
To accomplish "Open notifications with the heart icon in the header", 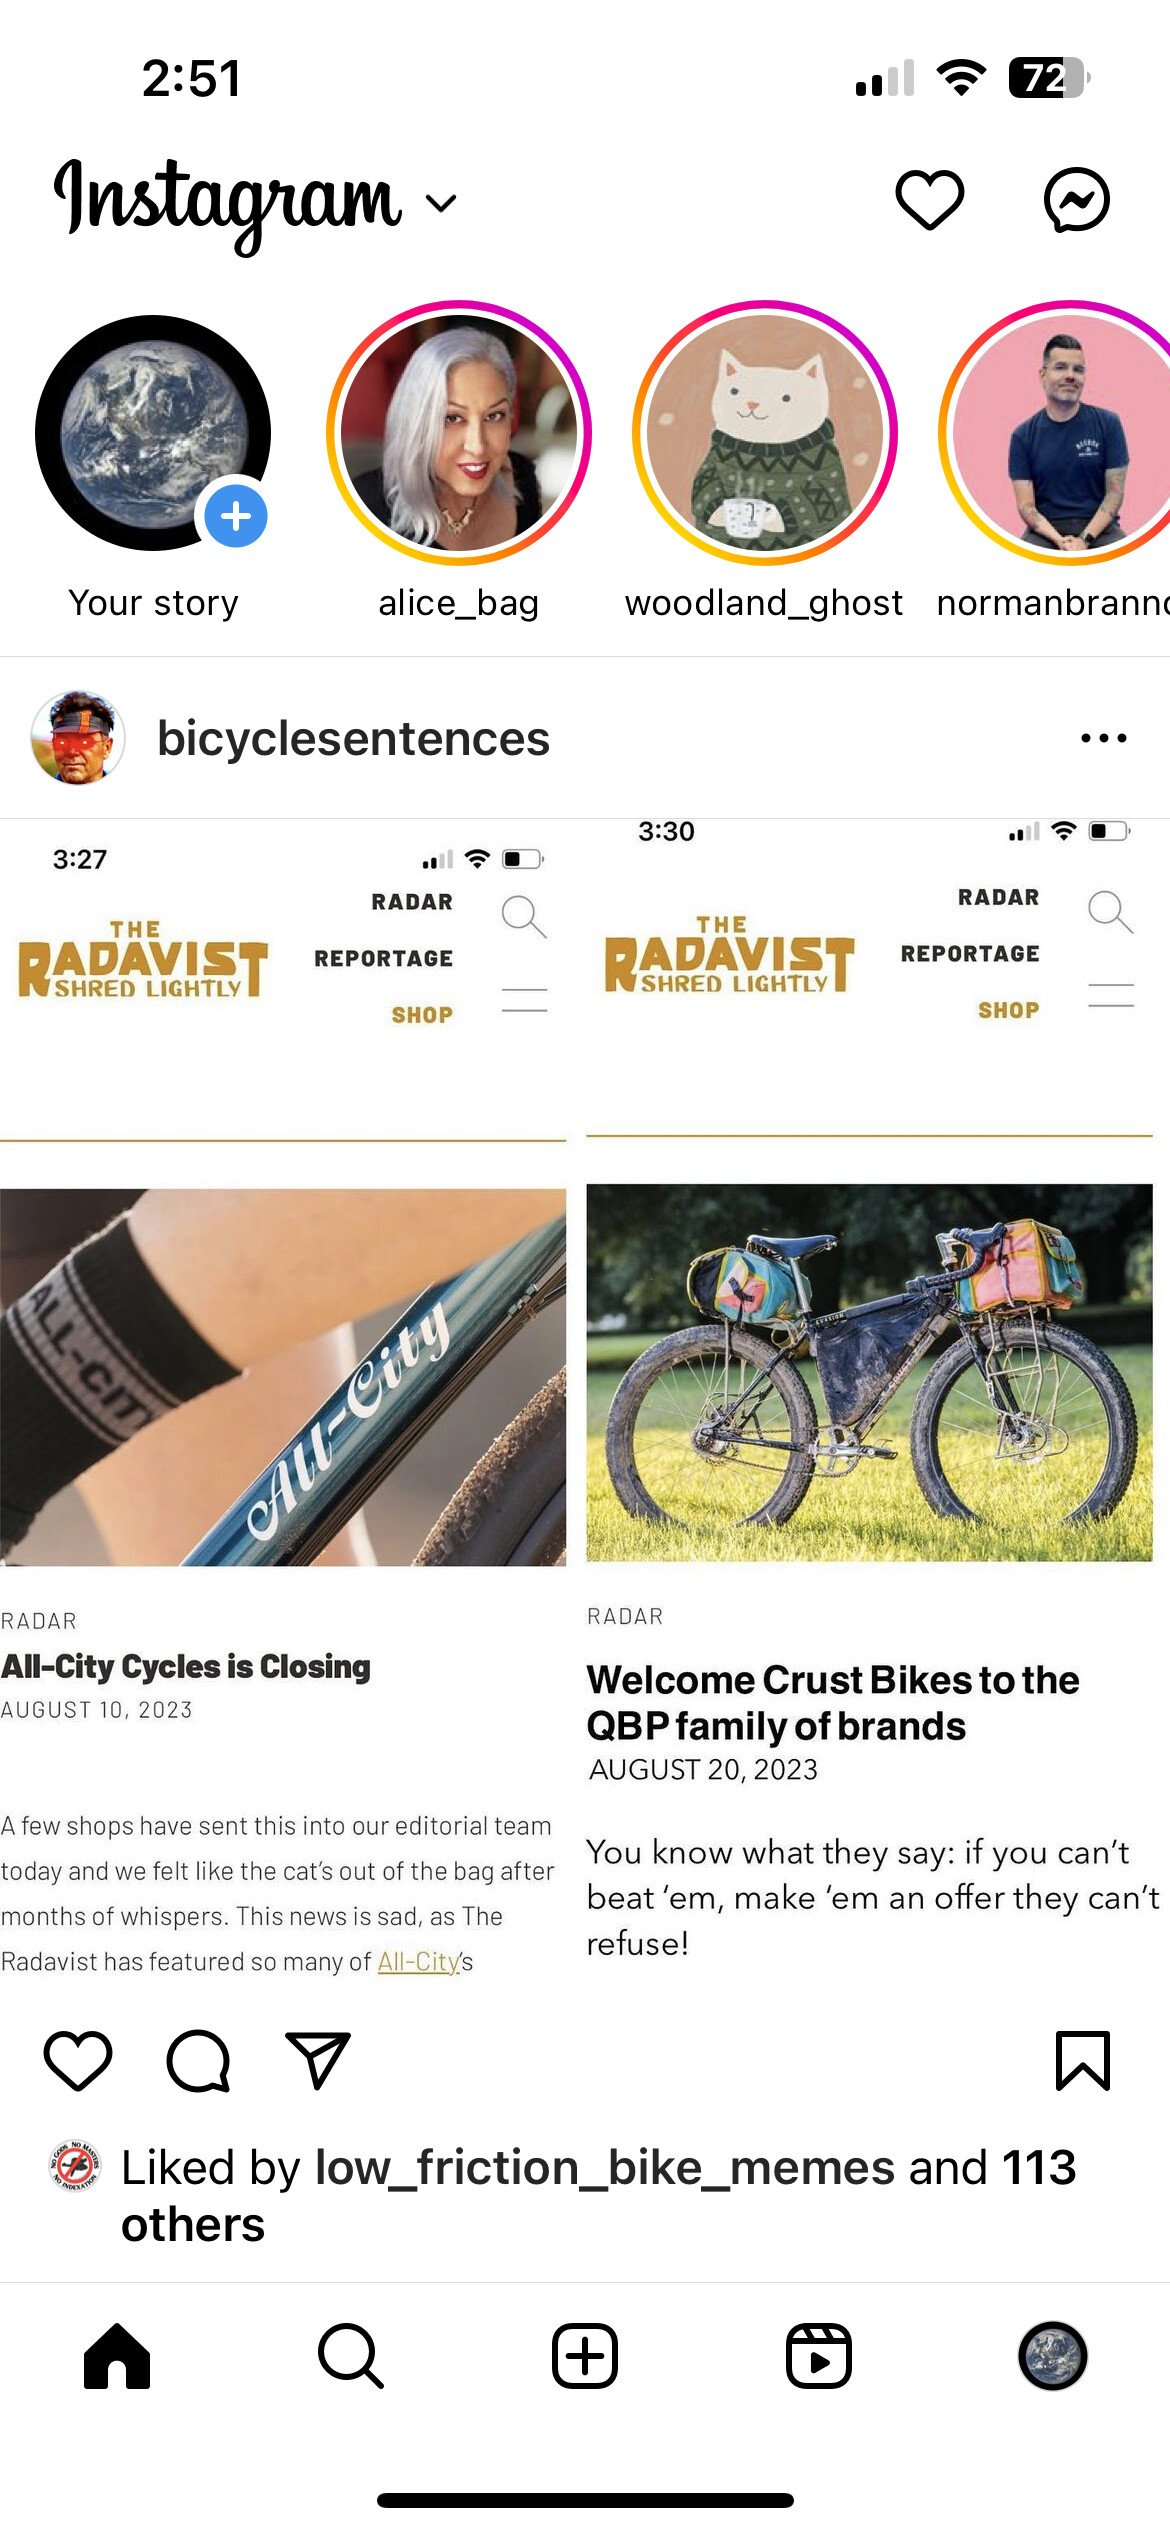I will 929,200.
